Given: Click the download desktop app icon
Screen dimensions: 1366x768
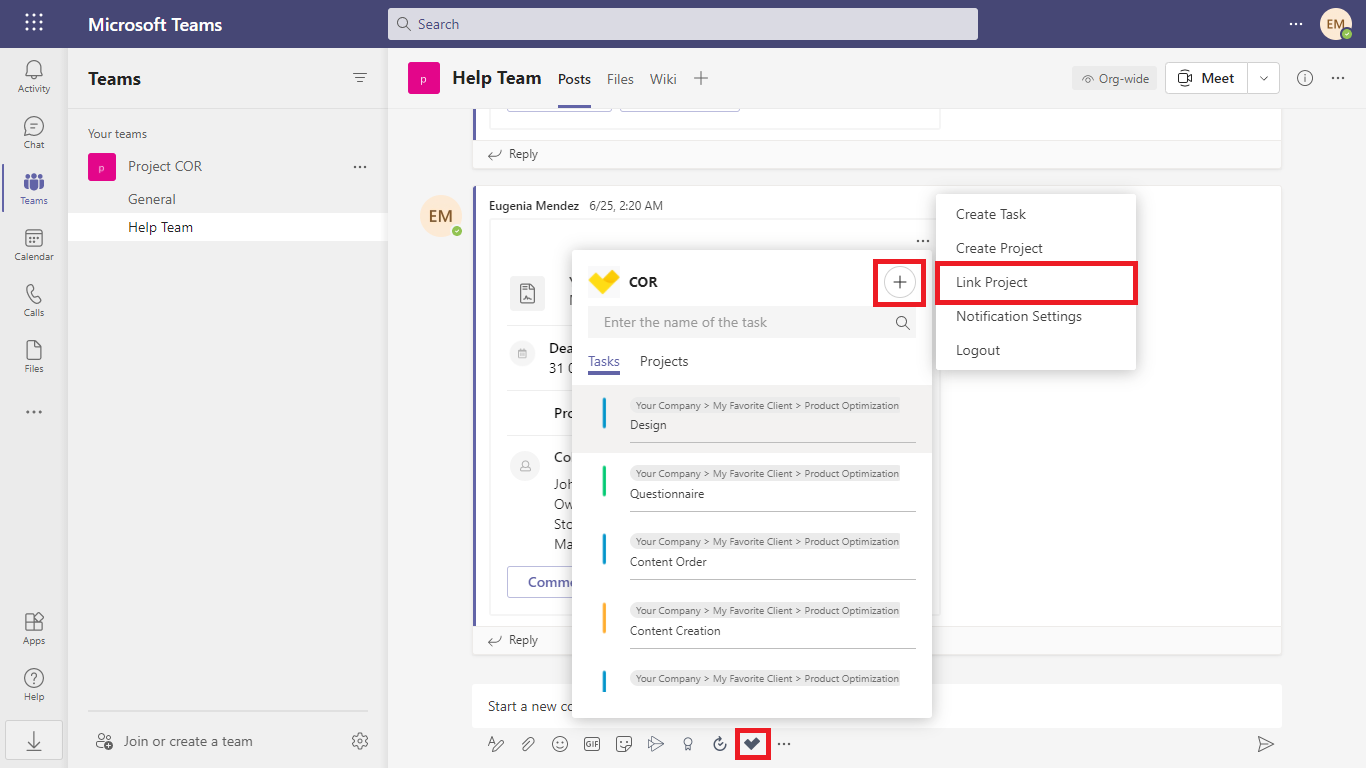Looking at the screenshot, I should [x=34, y=741].
